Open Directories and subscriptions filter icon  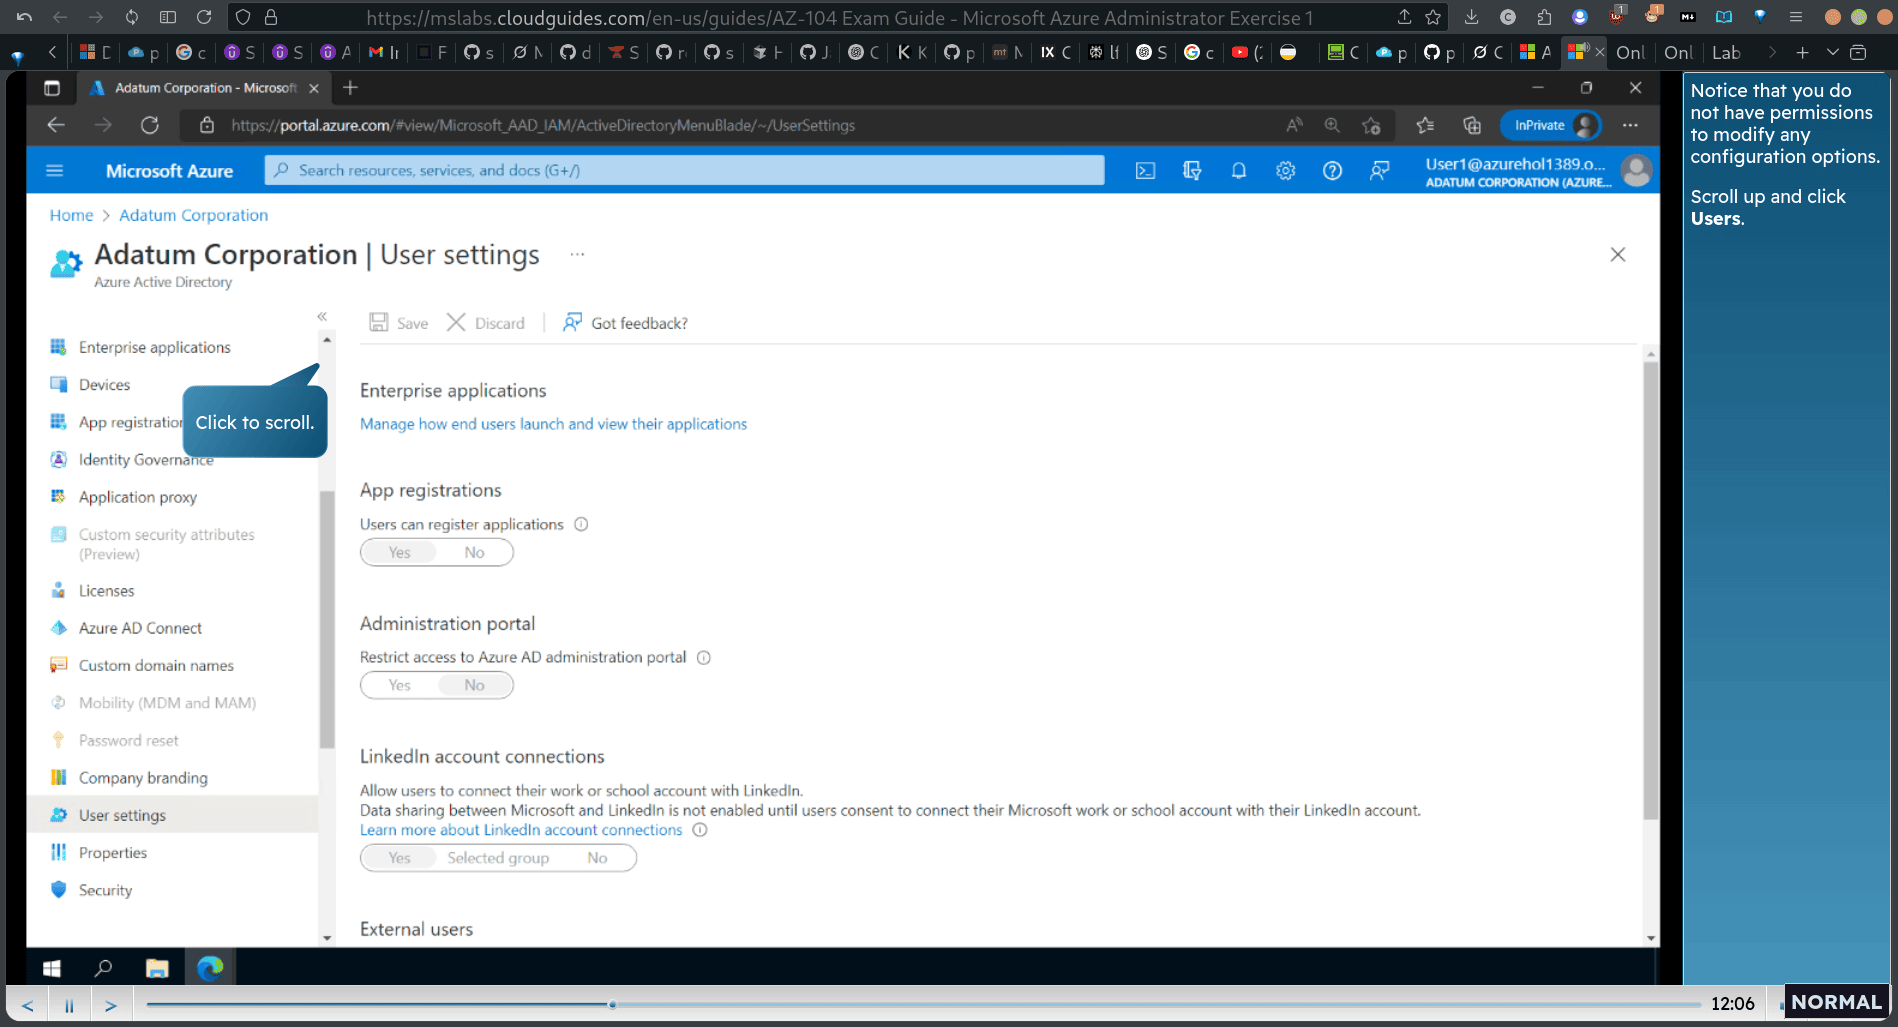[1192, 171]
